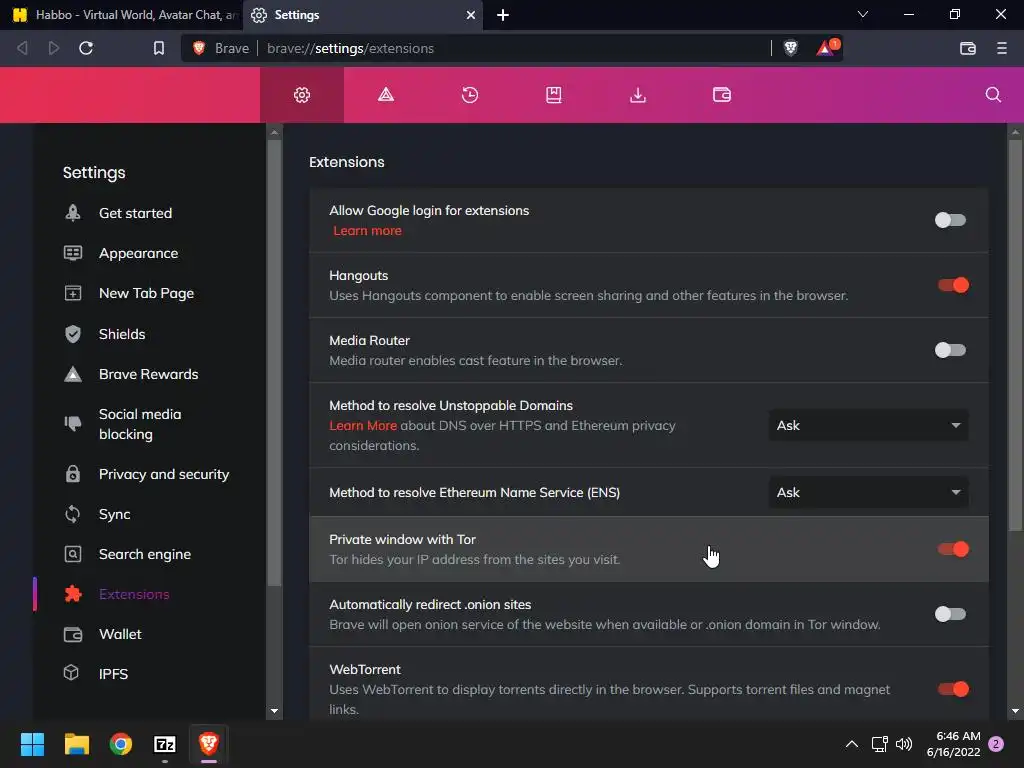Image resolution: width=1024 pixels, height=768 pixels.
Task: Click main page scrollbar up arrow
Action: coord(1015,132)
